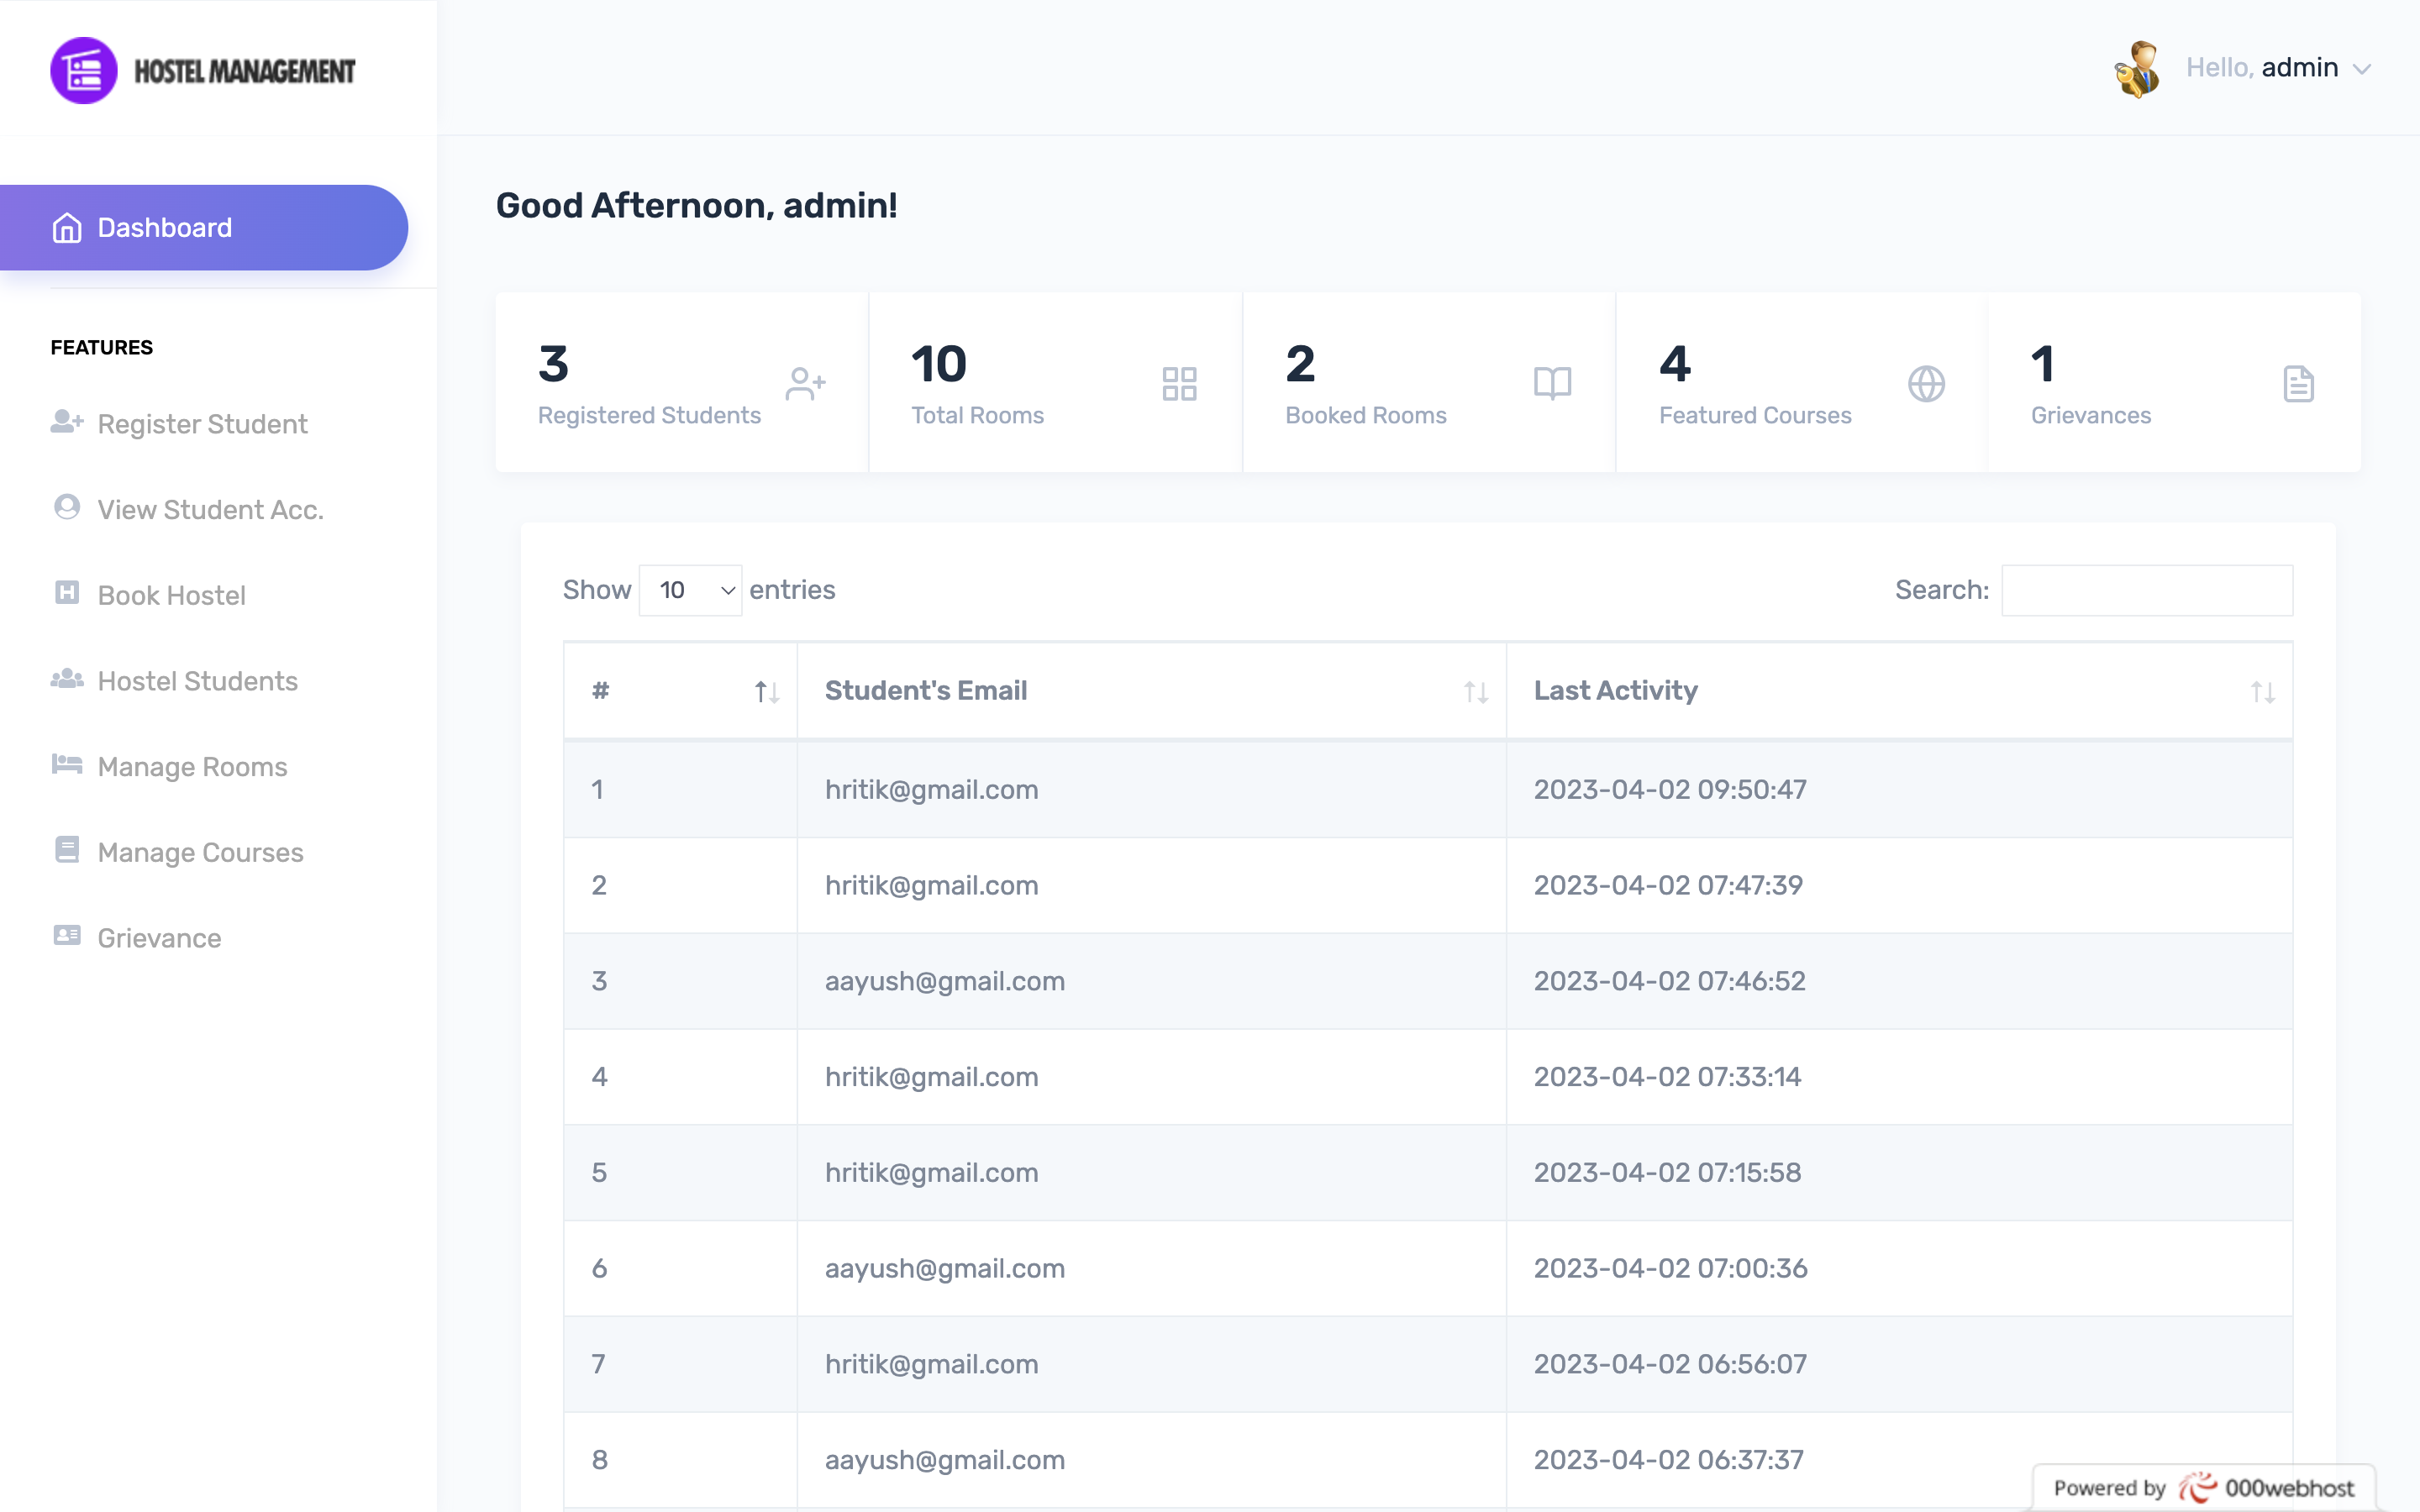The width and height of the screenshot is (2420, 1512).
Task: Select the Hostel Students group icon
Action: (66, 680)
